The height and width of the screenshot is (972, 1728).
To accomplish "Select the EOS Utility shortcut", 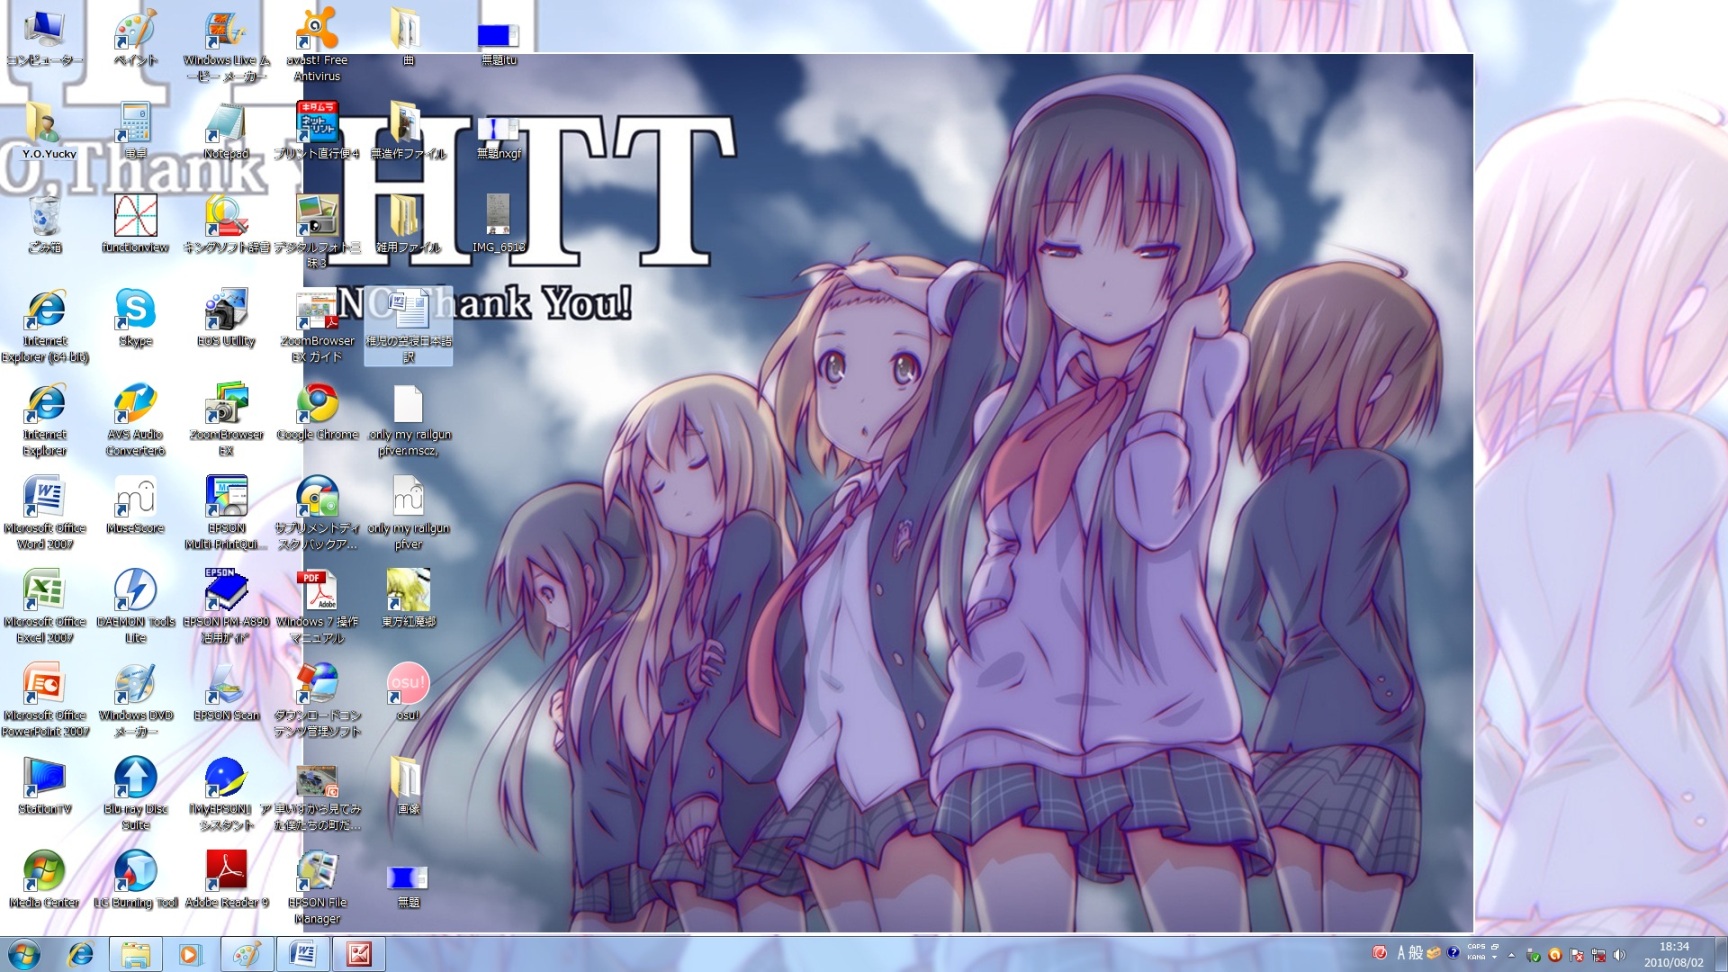I will pos(226,320).
